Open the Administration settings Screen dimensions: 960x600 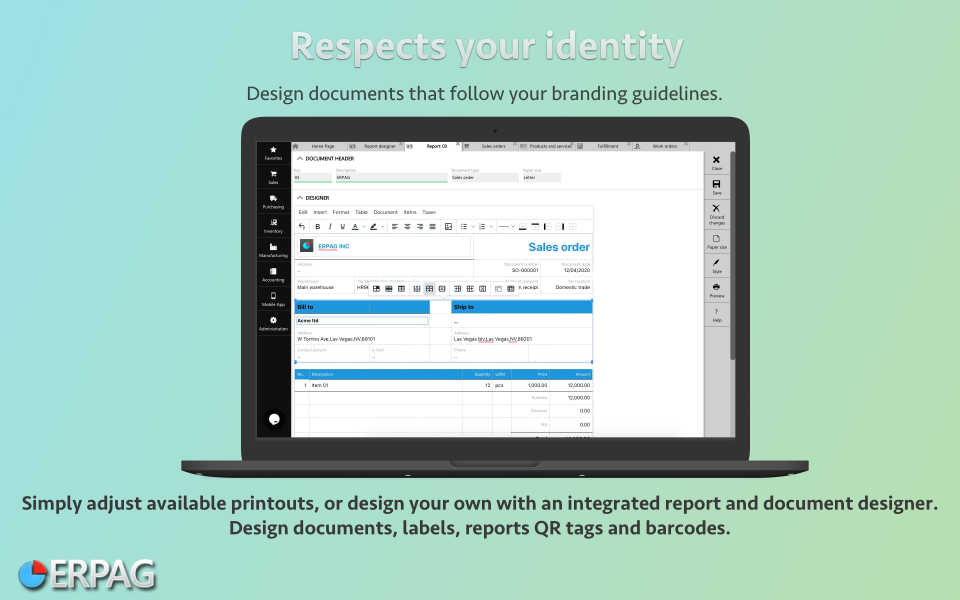273,324
